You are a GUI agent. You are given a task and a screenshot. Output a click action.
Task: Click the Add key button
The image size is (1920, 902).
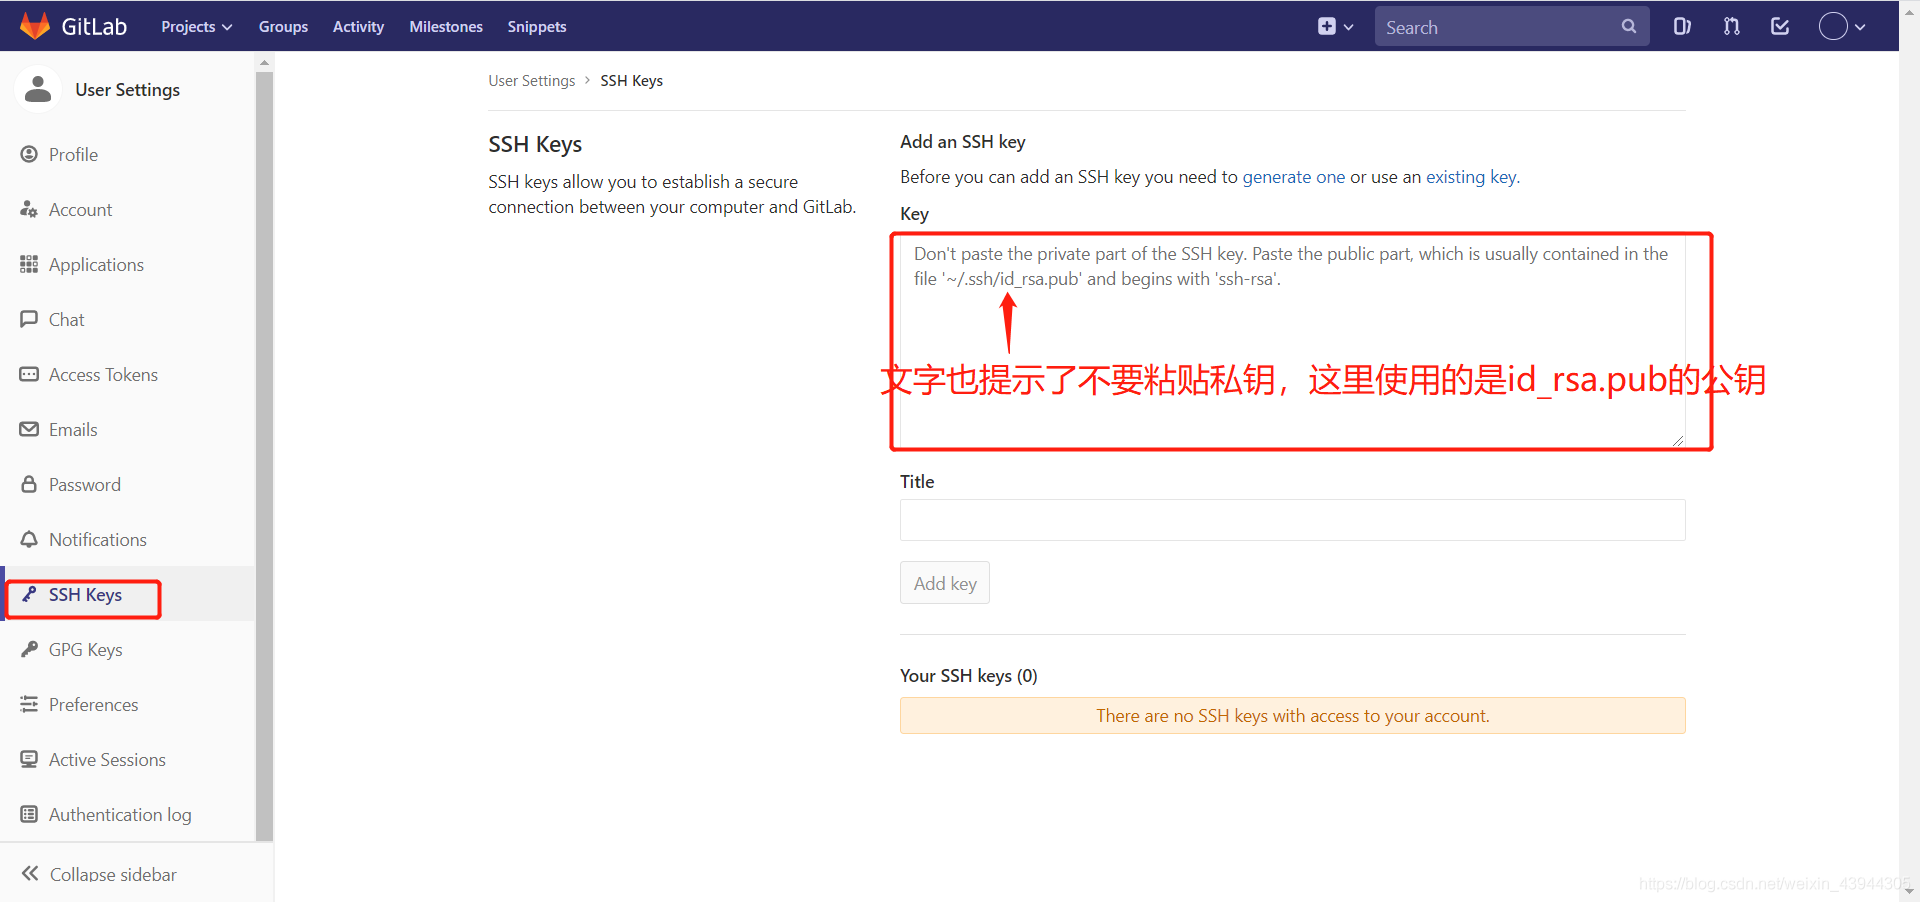(x=945, y=583)
